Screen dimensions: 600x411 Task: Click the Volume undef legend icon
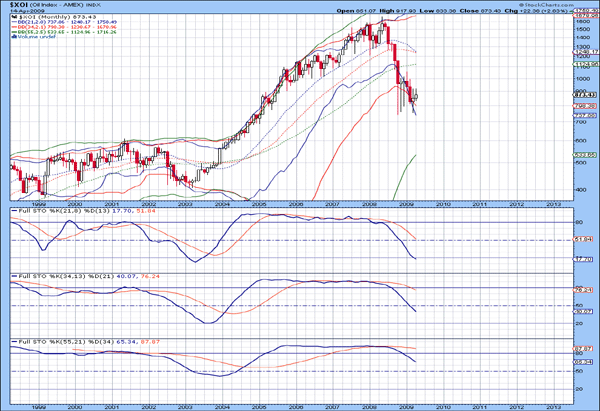coord(11,37)
